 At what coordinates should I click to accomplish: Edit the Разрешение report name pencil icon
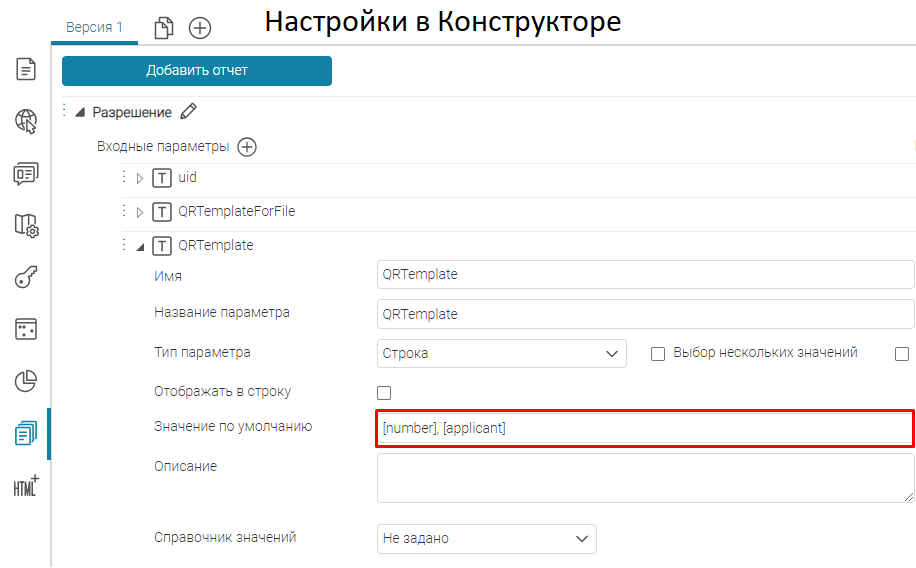(x=189, y=112)
